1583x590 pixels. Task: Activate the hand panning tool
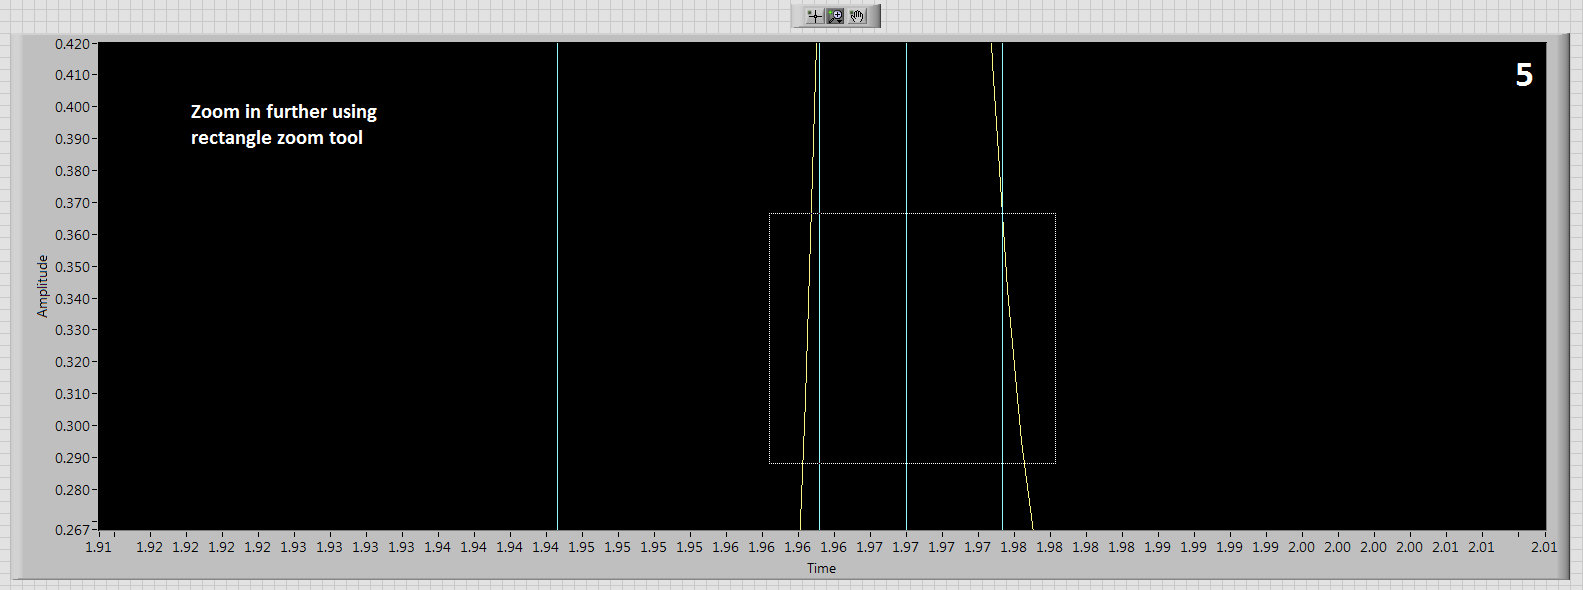coord(858,16)
